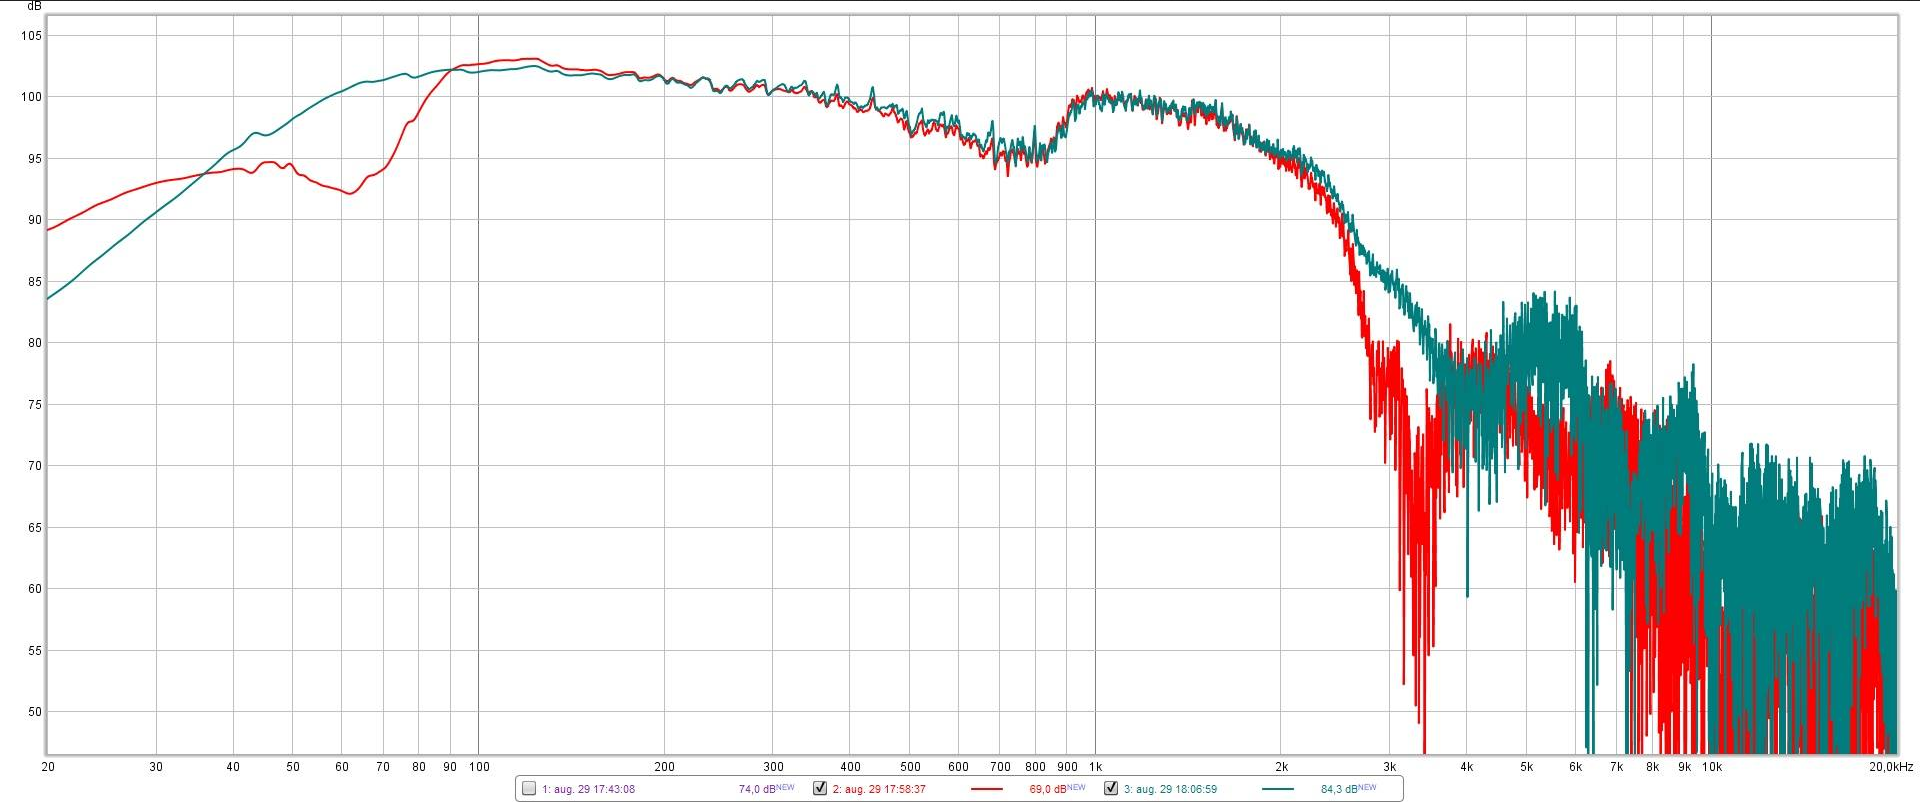1920x802 pixels.
Task: Click the 100 label on frequency axis
Action: 479,767
